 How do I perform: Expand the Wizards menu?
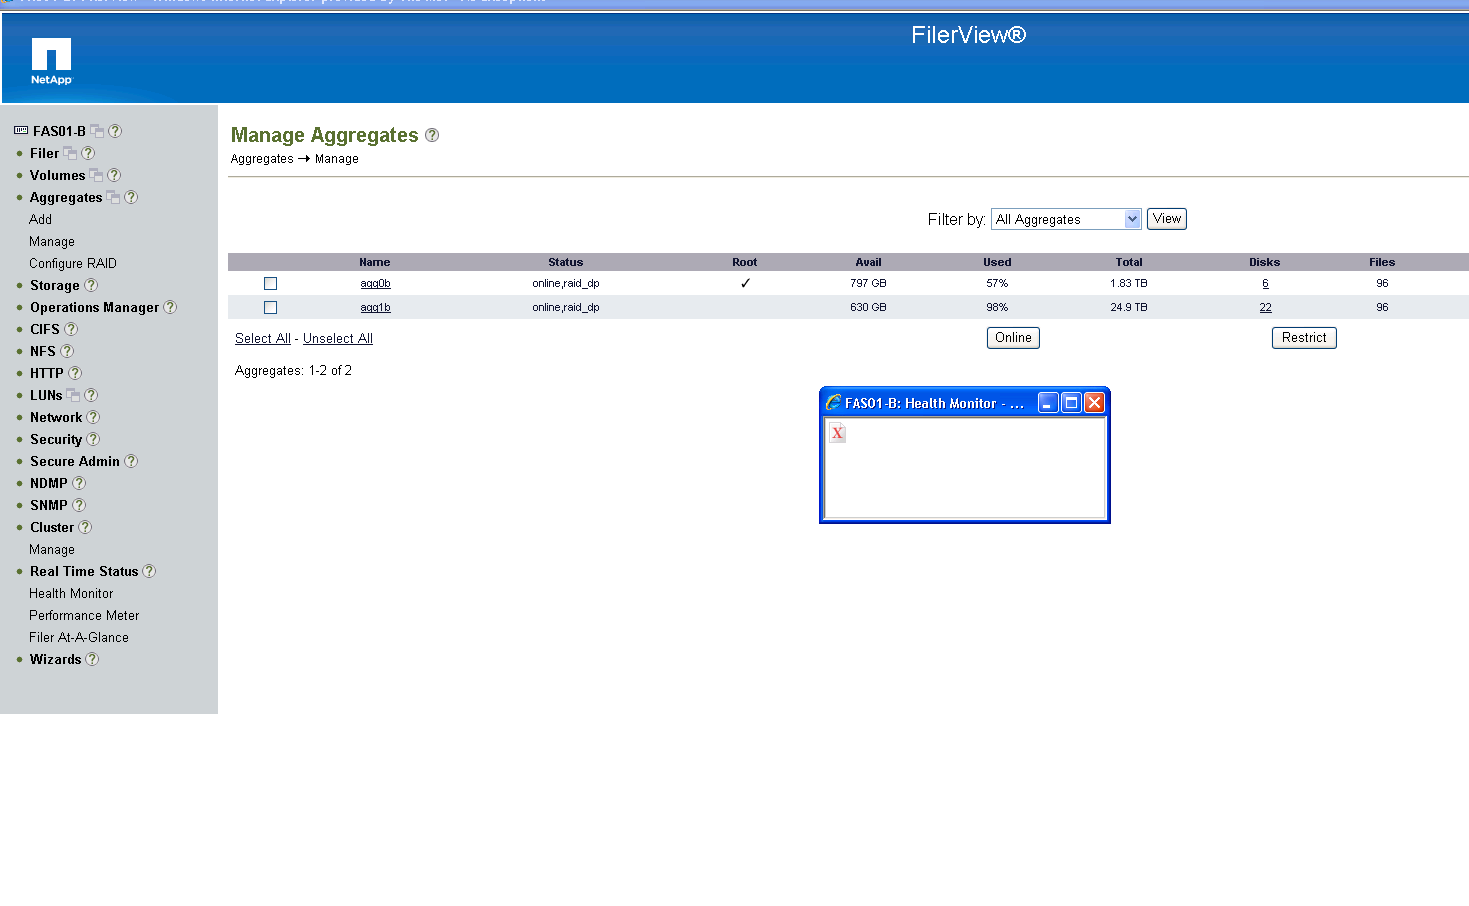[55, 659]
